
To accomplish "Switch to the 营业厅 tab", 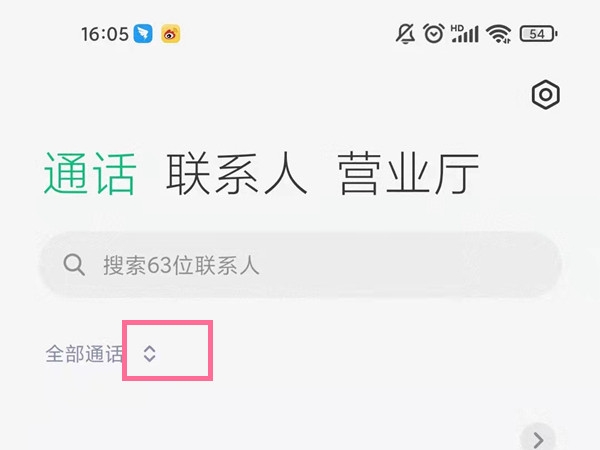I will point(408,174).
